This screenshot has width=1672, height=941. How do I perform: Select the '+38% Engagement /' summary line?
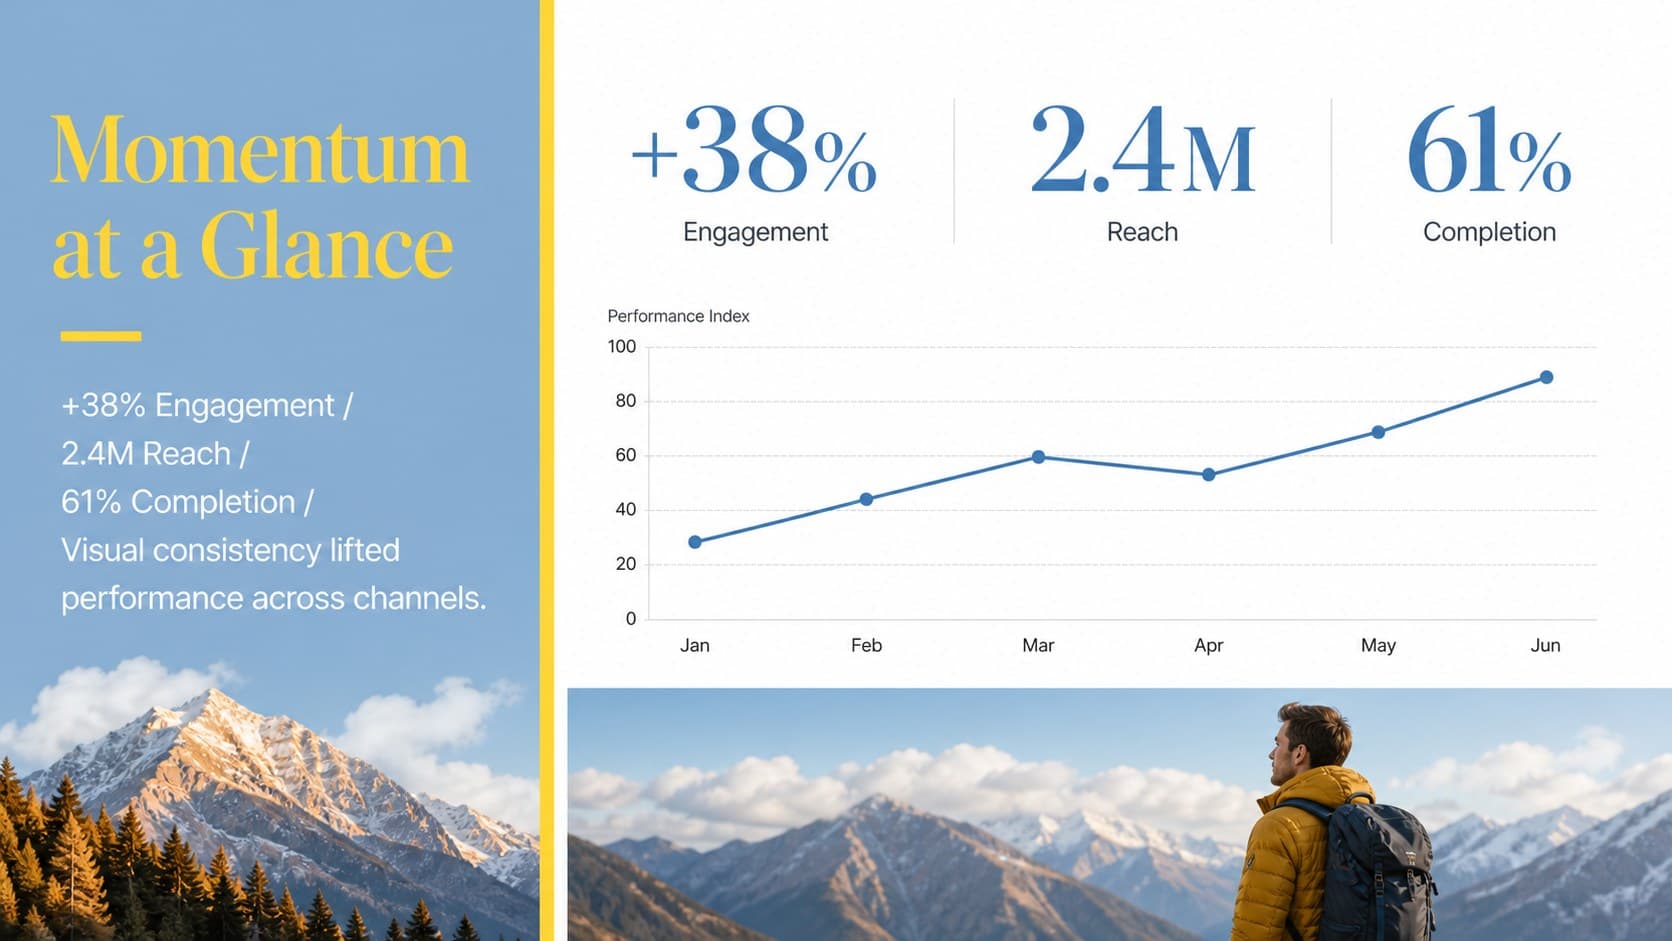207,405
